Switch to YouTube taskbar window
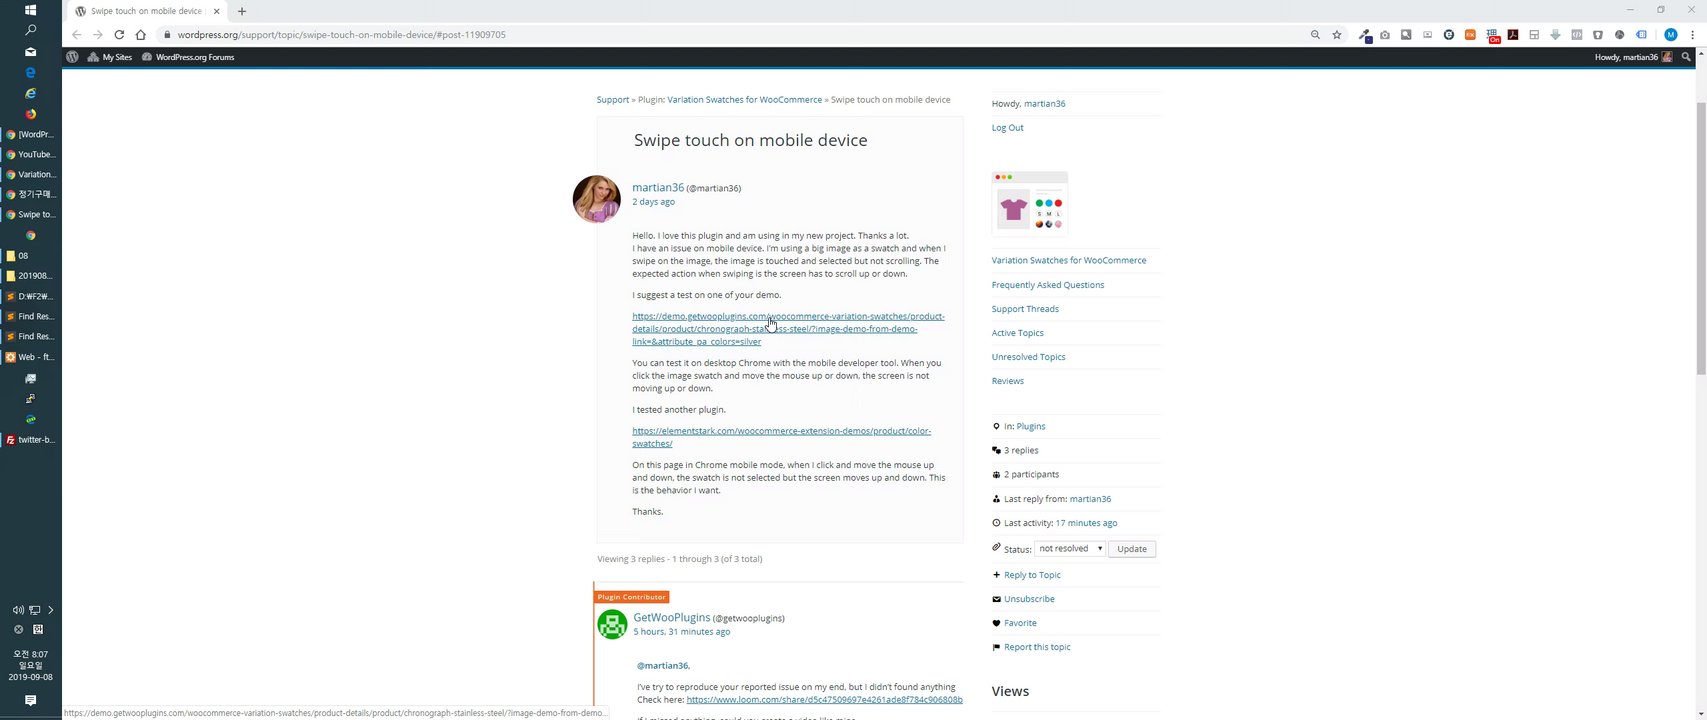 (31, 154)
